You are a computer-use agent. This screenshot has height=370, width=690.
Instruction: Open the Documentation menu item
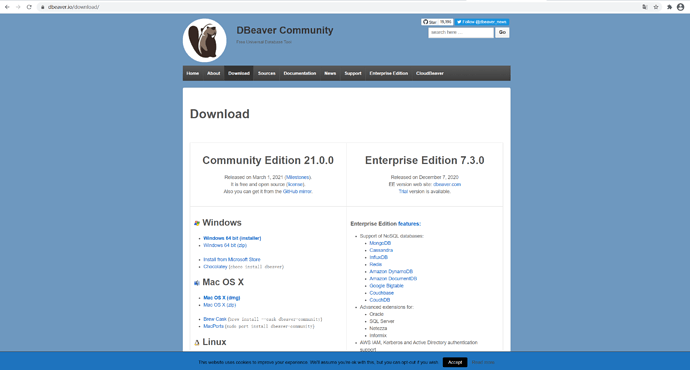tap(300, 73)
